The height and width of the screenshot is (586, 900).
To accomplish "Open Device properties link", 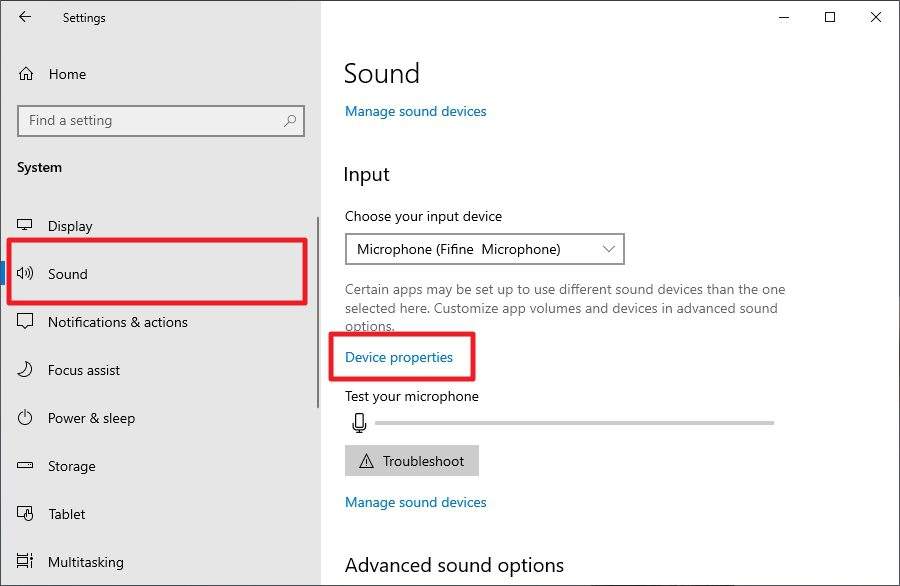I will pyautogui.click(x=402, y=357).
